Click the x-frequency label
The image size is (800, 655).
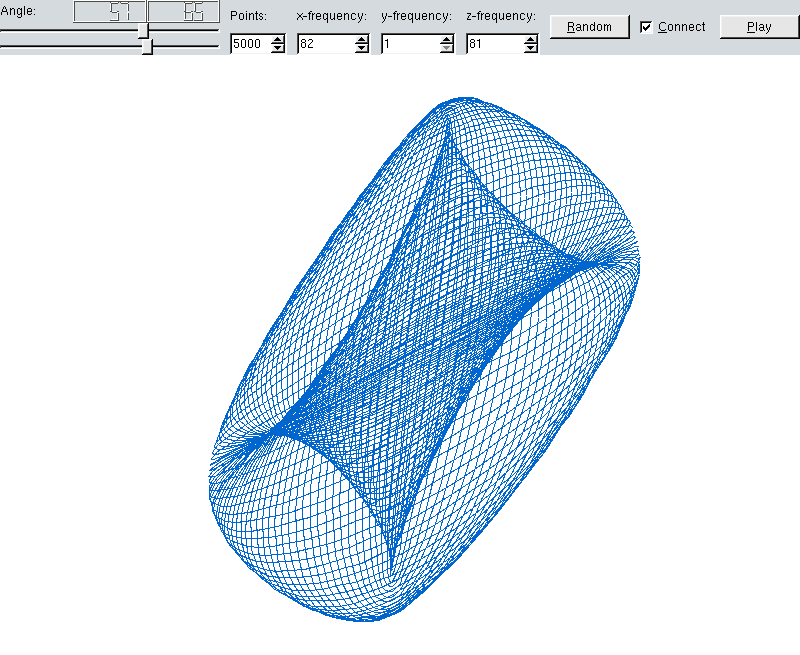(x=332, y=16)
